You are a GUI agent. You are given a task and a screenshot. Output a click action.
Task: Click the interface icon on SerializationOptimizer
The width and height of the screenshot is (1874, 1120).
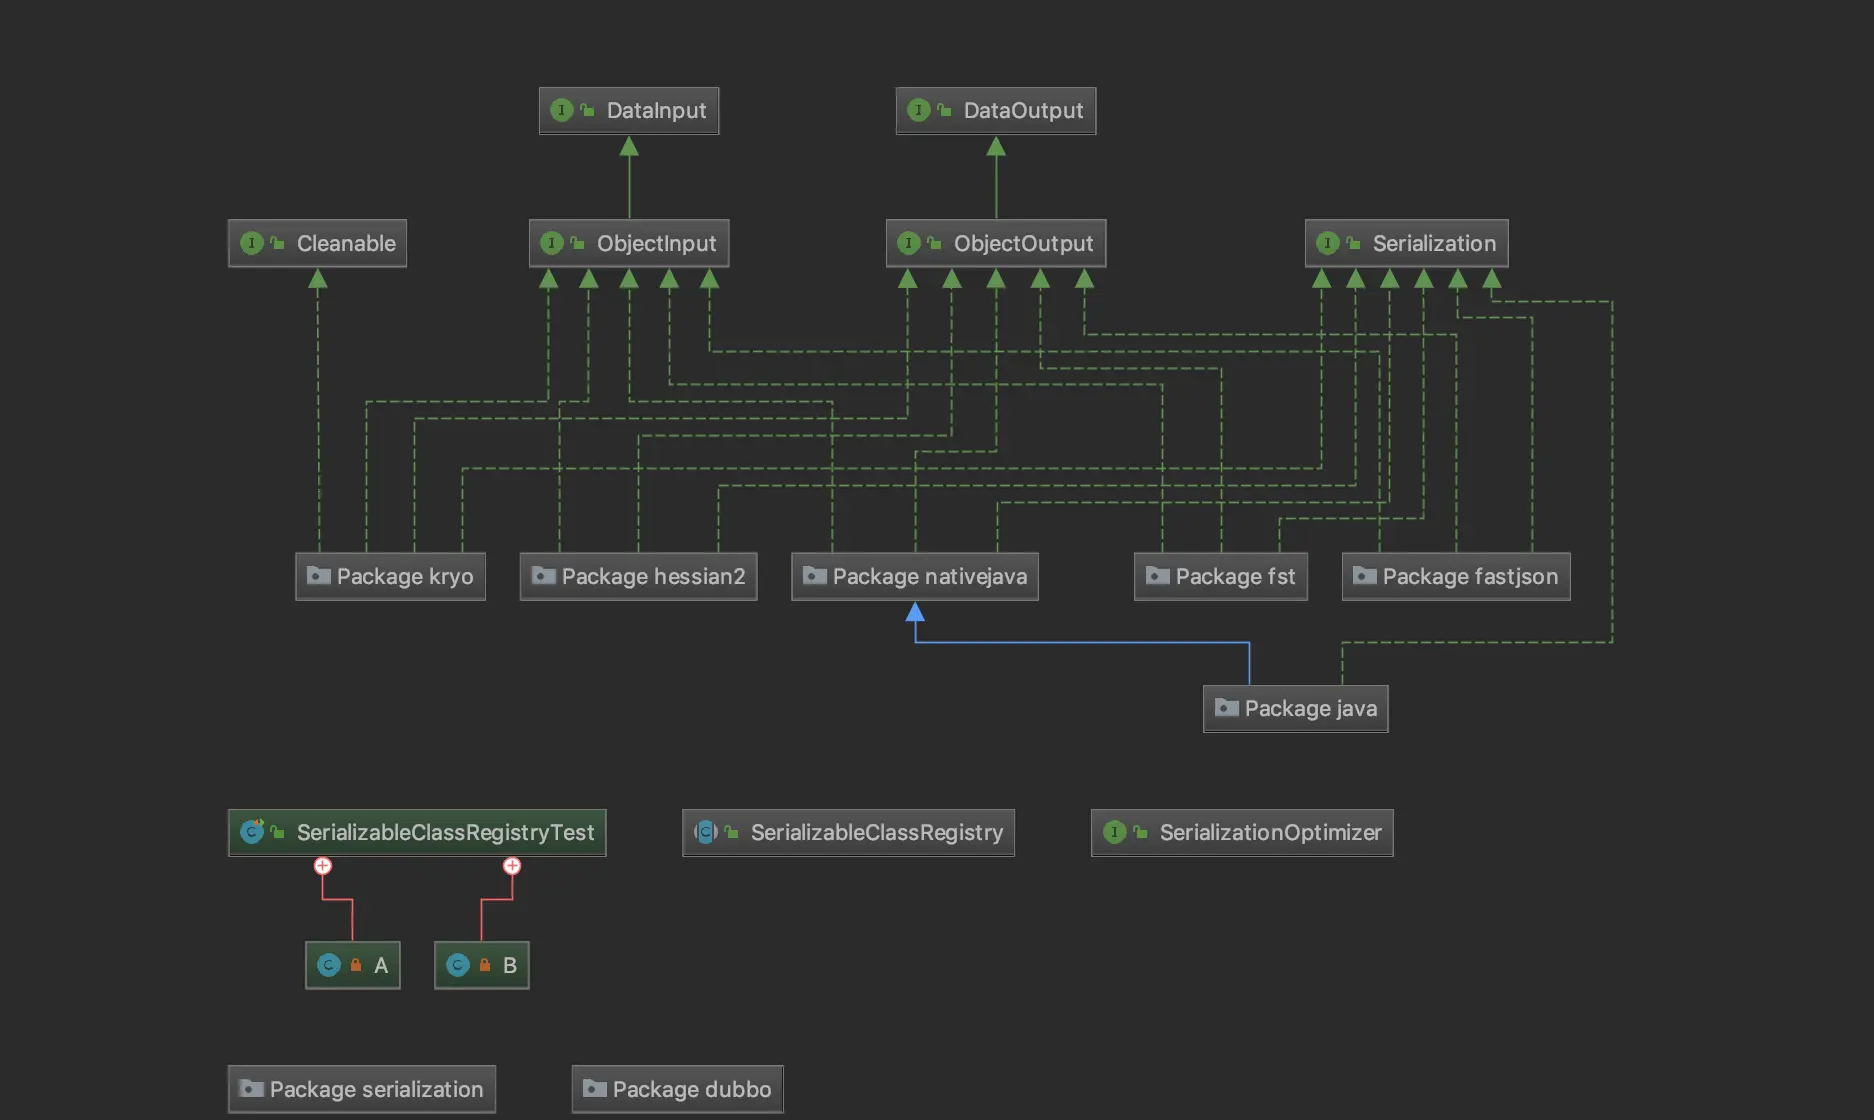click(x=1114, y=831)
